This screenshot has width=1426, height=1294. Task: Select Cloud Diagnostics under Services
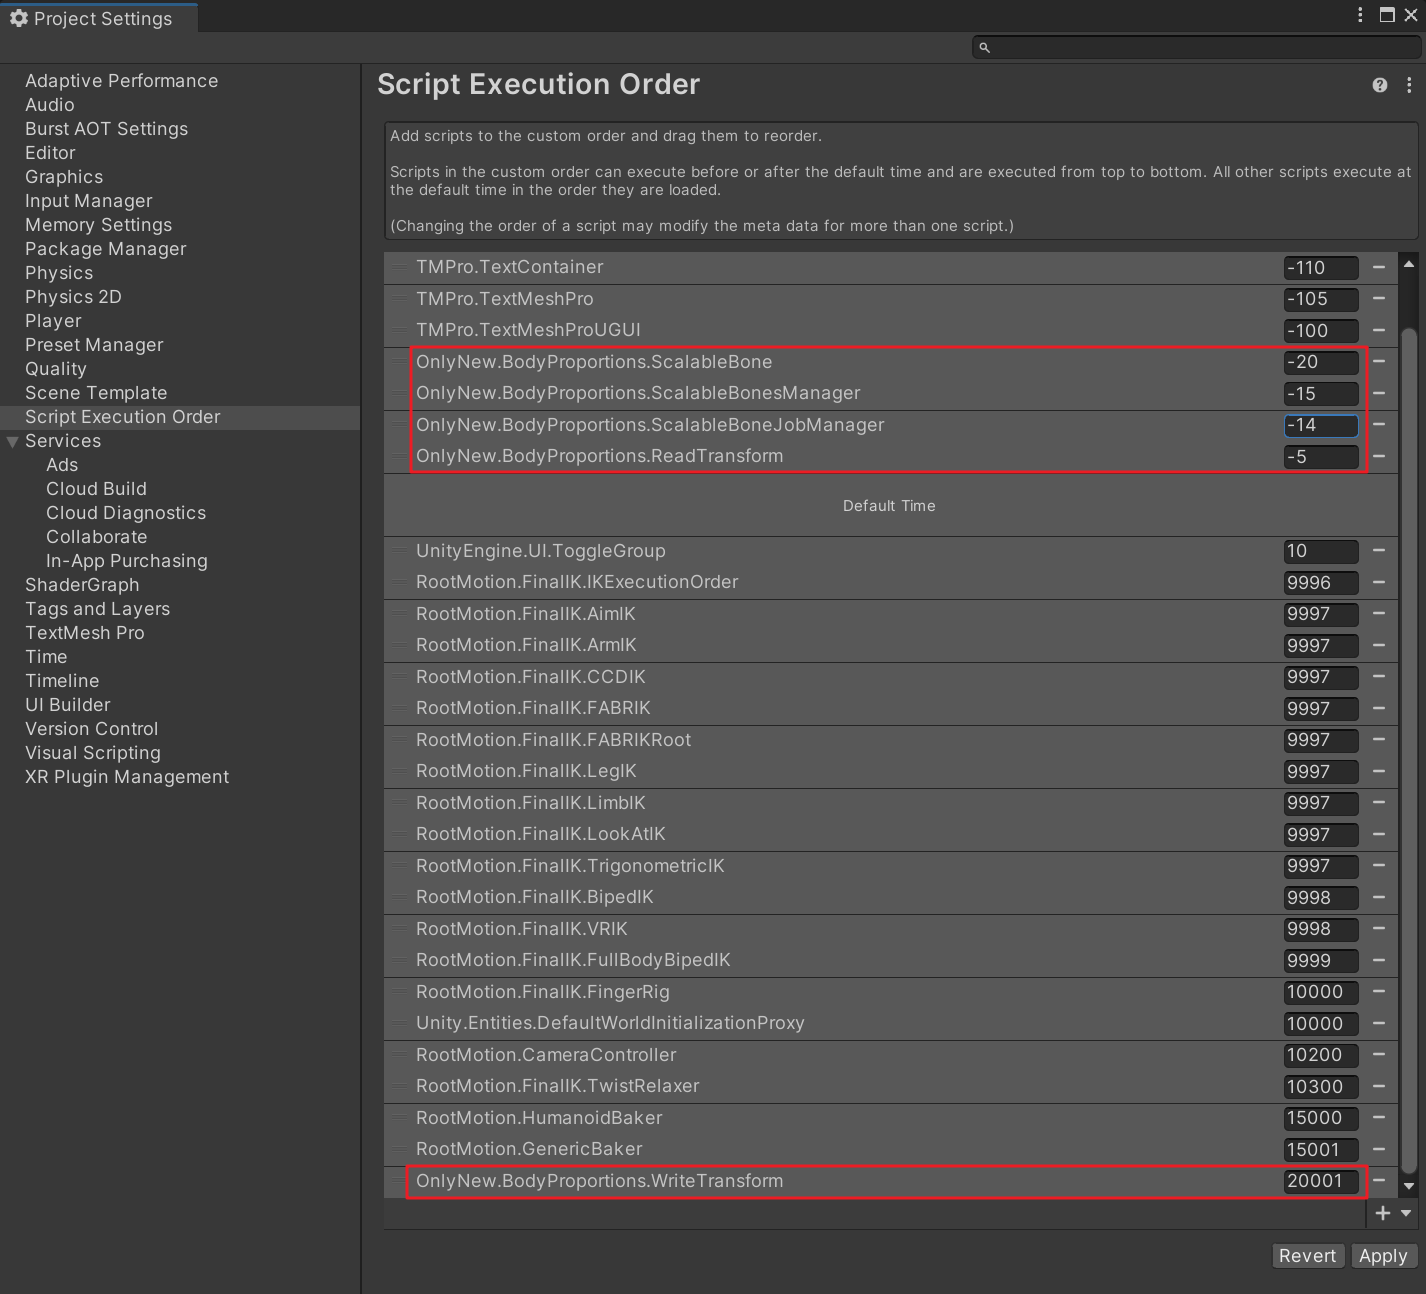[x=126, y=513]
